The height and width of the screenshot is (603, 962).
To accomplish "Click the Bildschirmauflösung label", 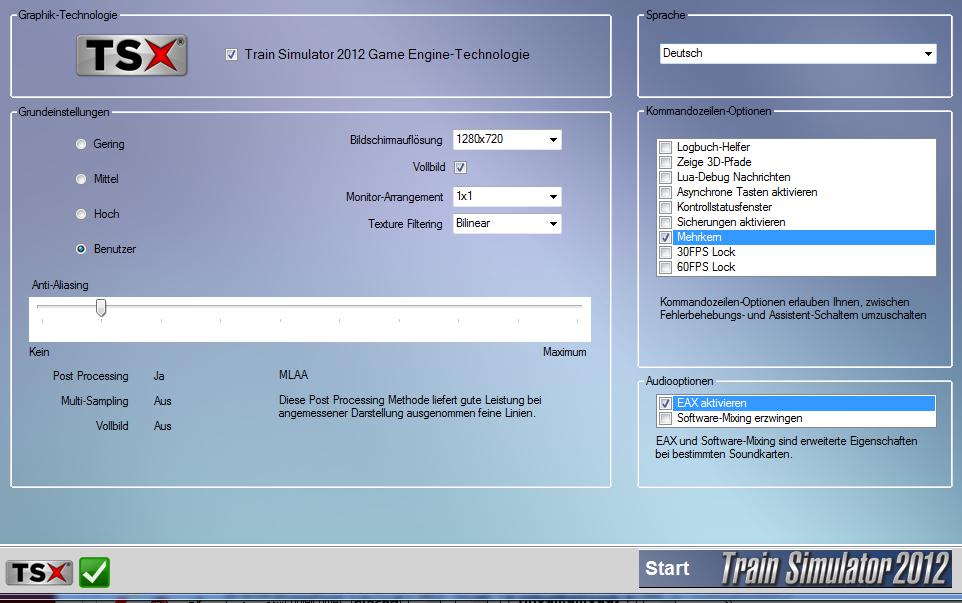I will [x=396, y=140].
